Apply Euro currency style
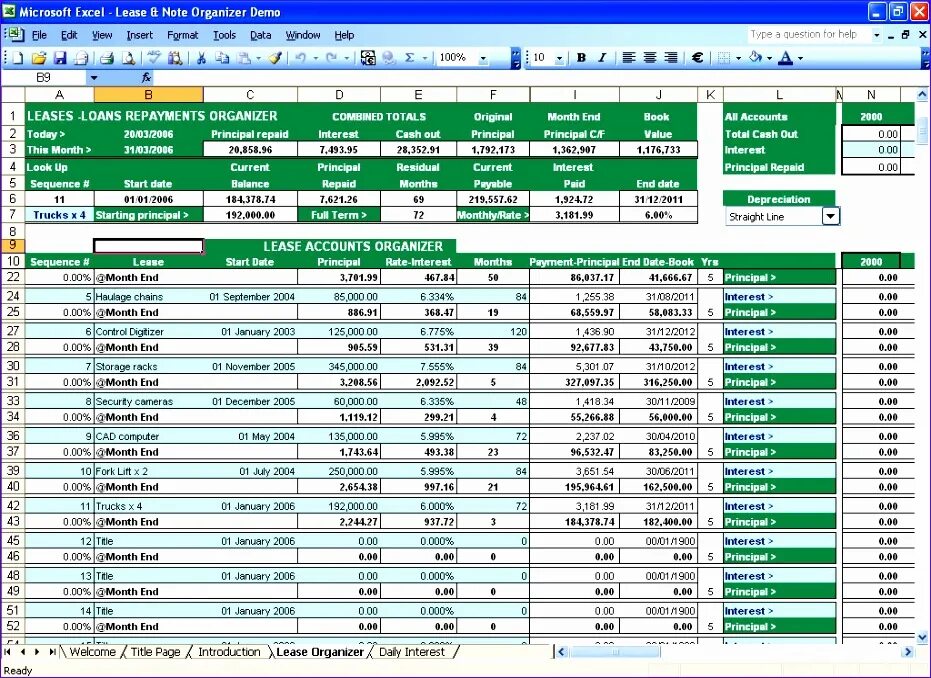Viewport: 931px width, 678px height. [x=698, y=58]
